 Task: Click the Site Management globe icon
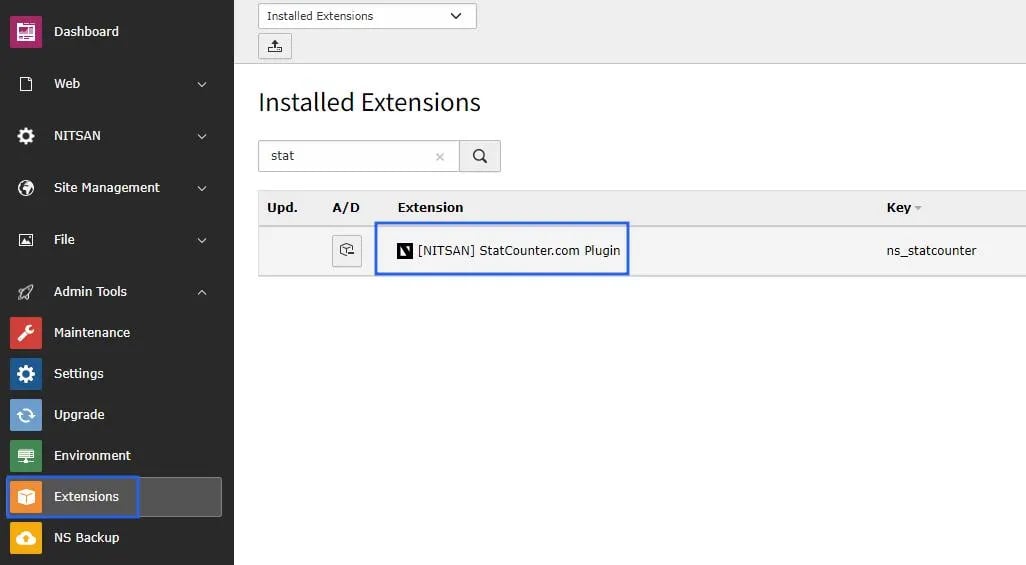coord(26,188)
